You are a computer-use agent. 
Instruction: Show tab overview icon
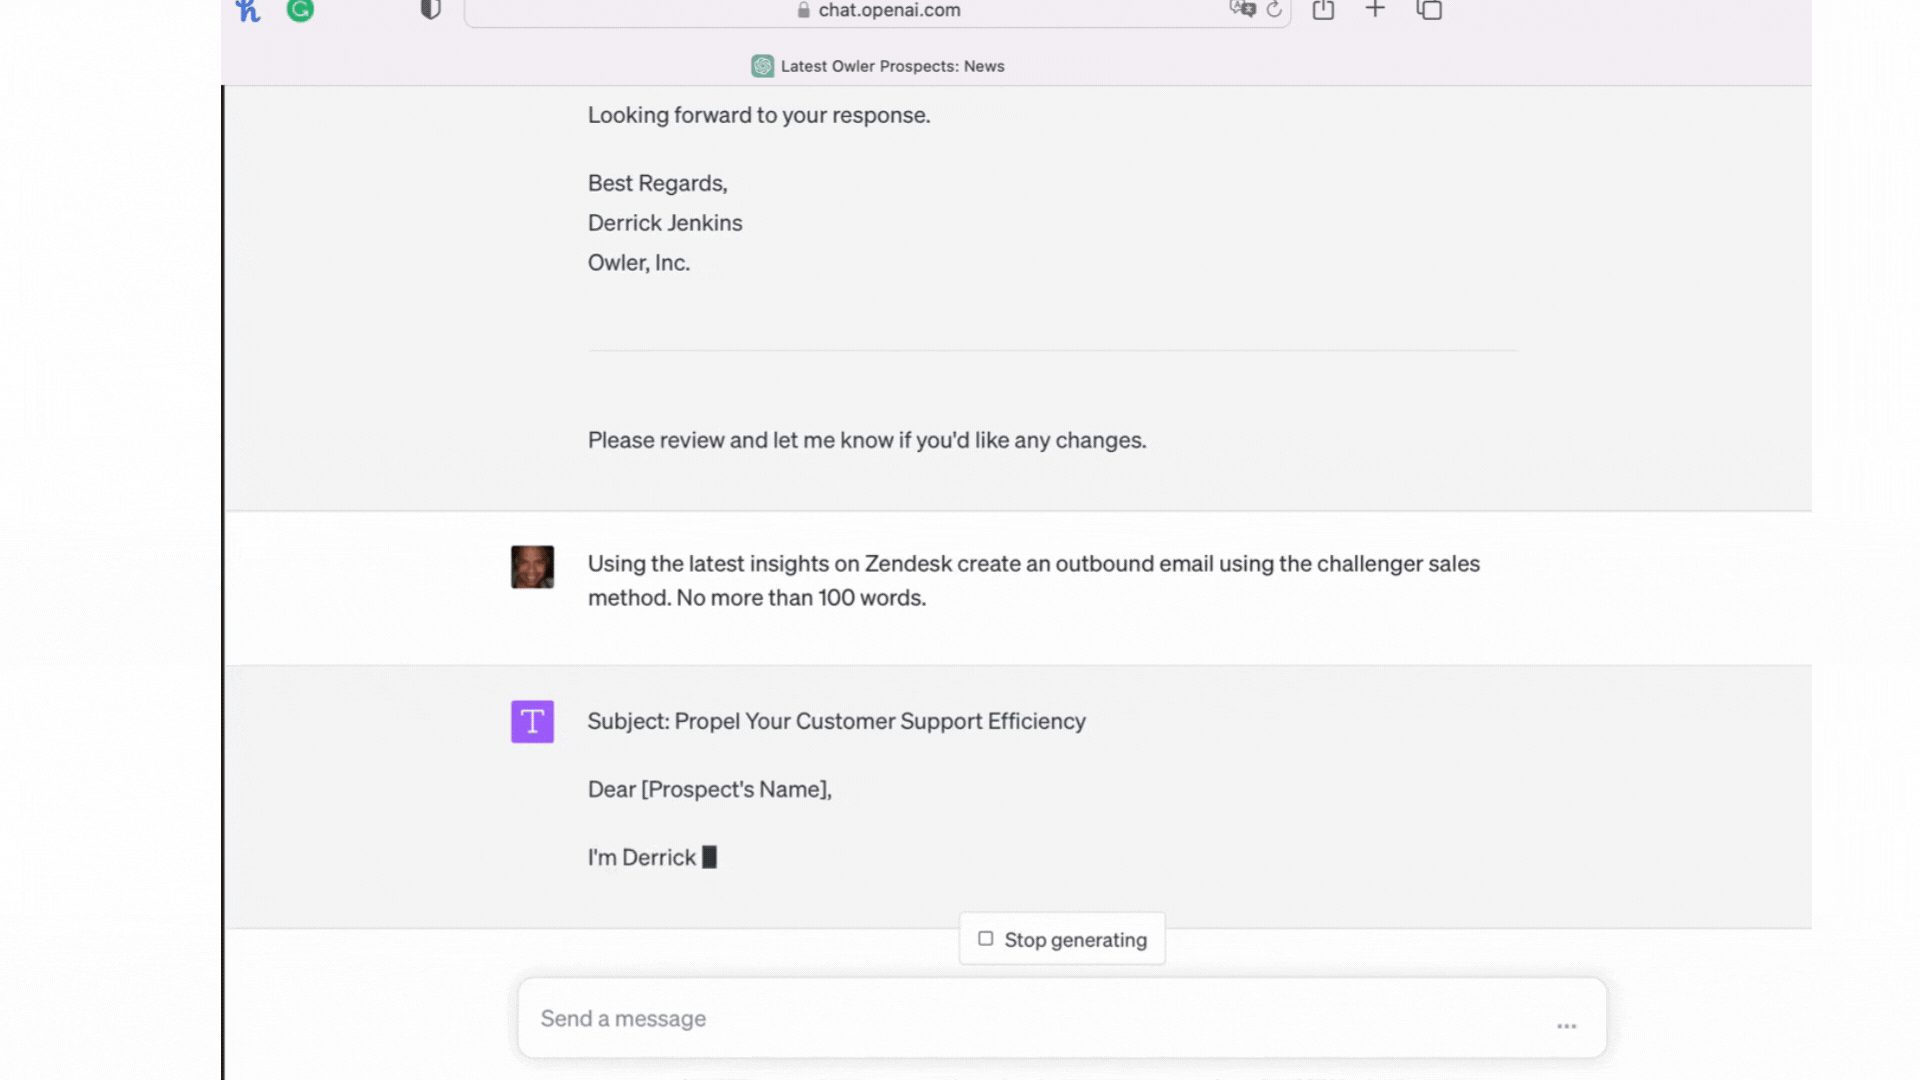point(1429,10)
